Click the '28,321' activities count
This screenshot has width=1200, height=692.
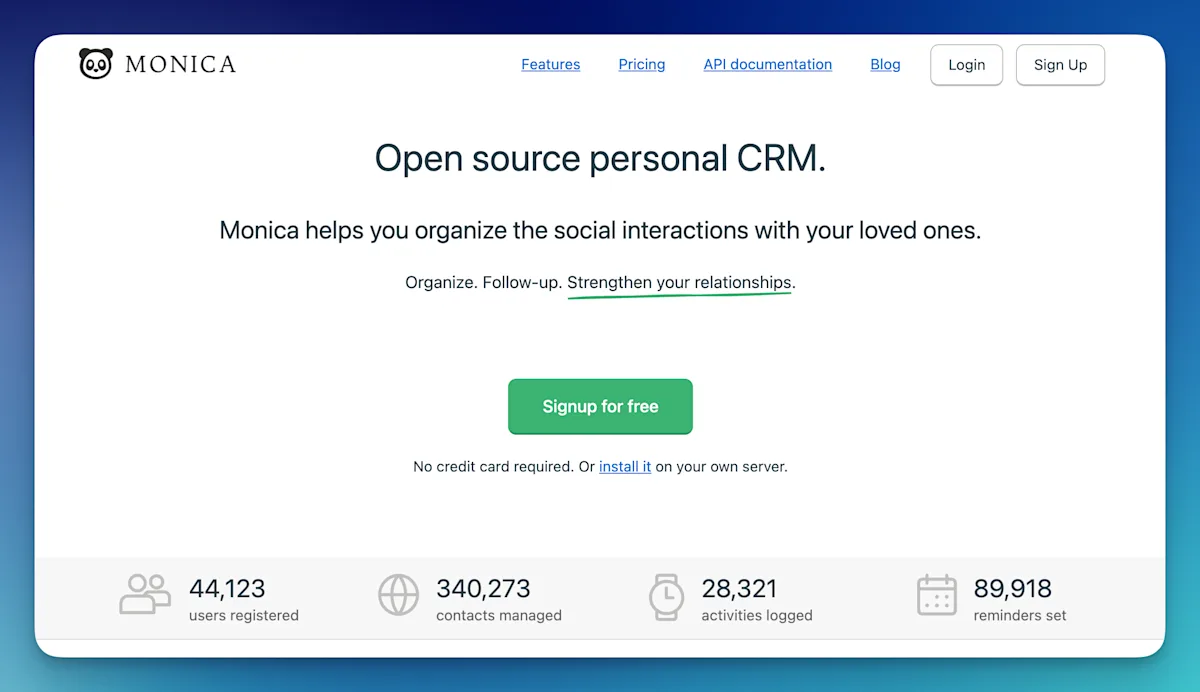pos(739,588)
